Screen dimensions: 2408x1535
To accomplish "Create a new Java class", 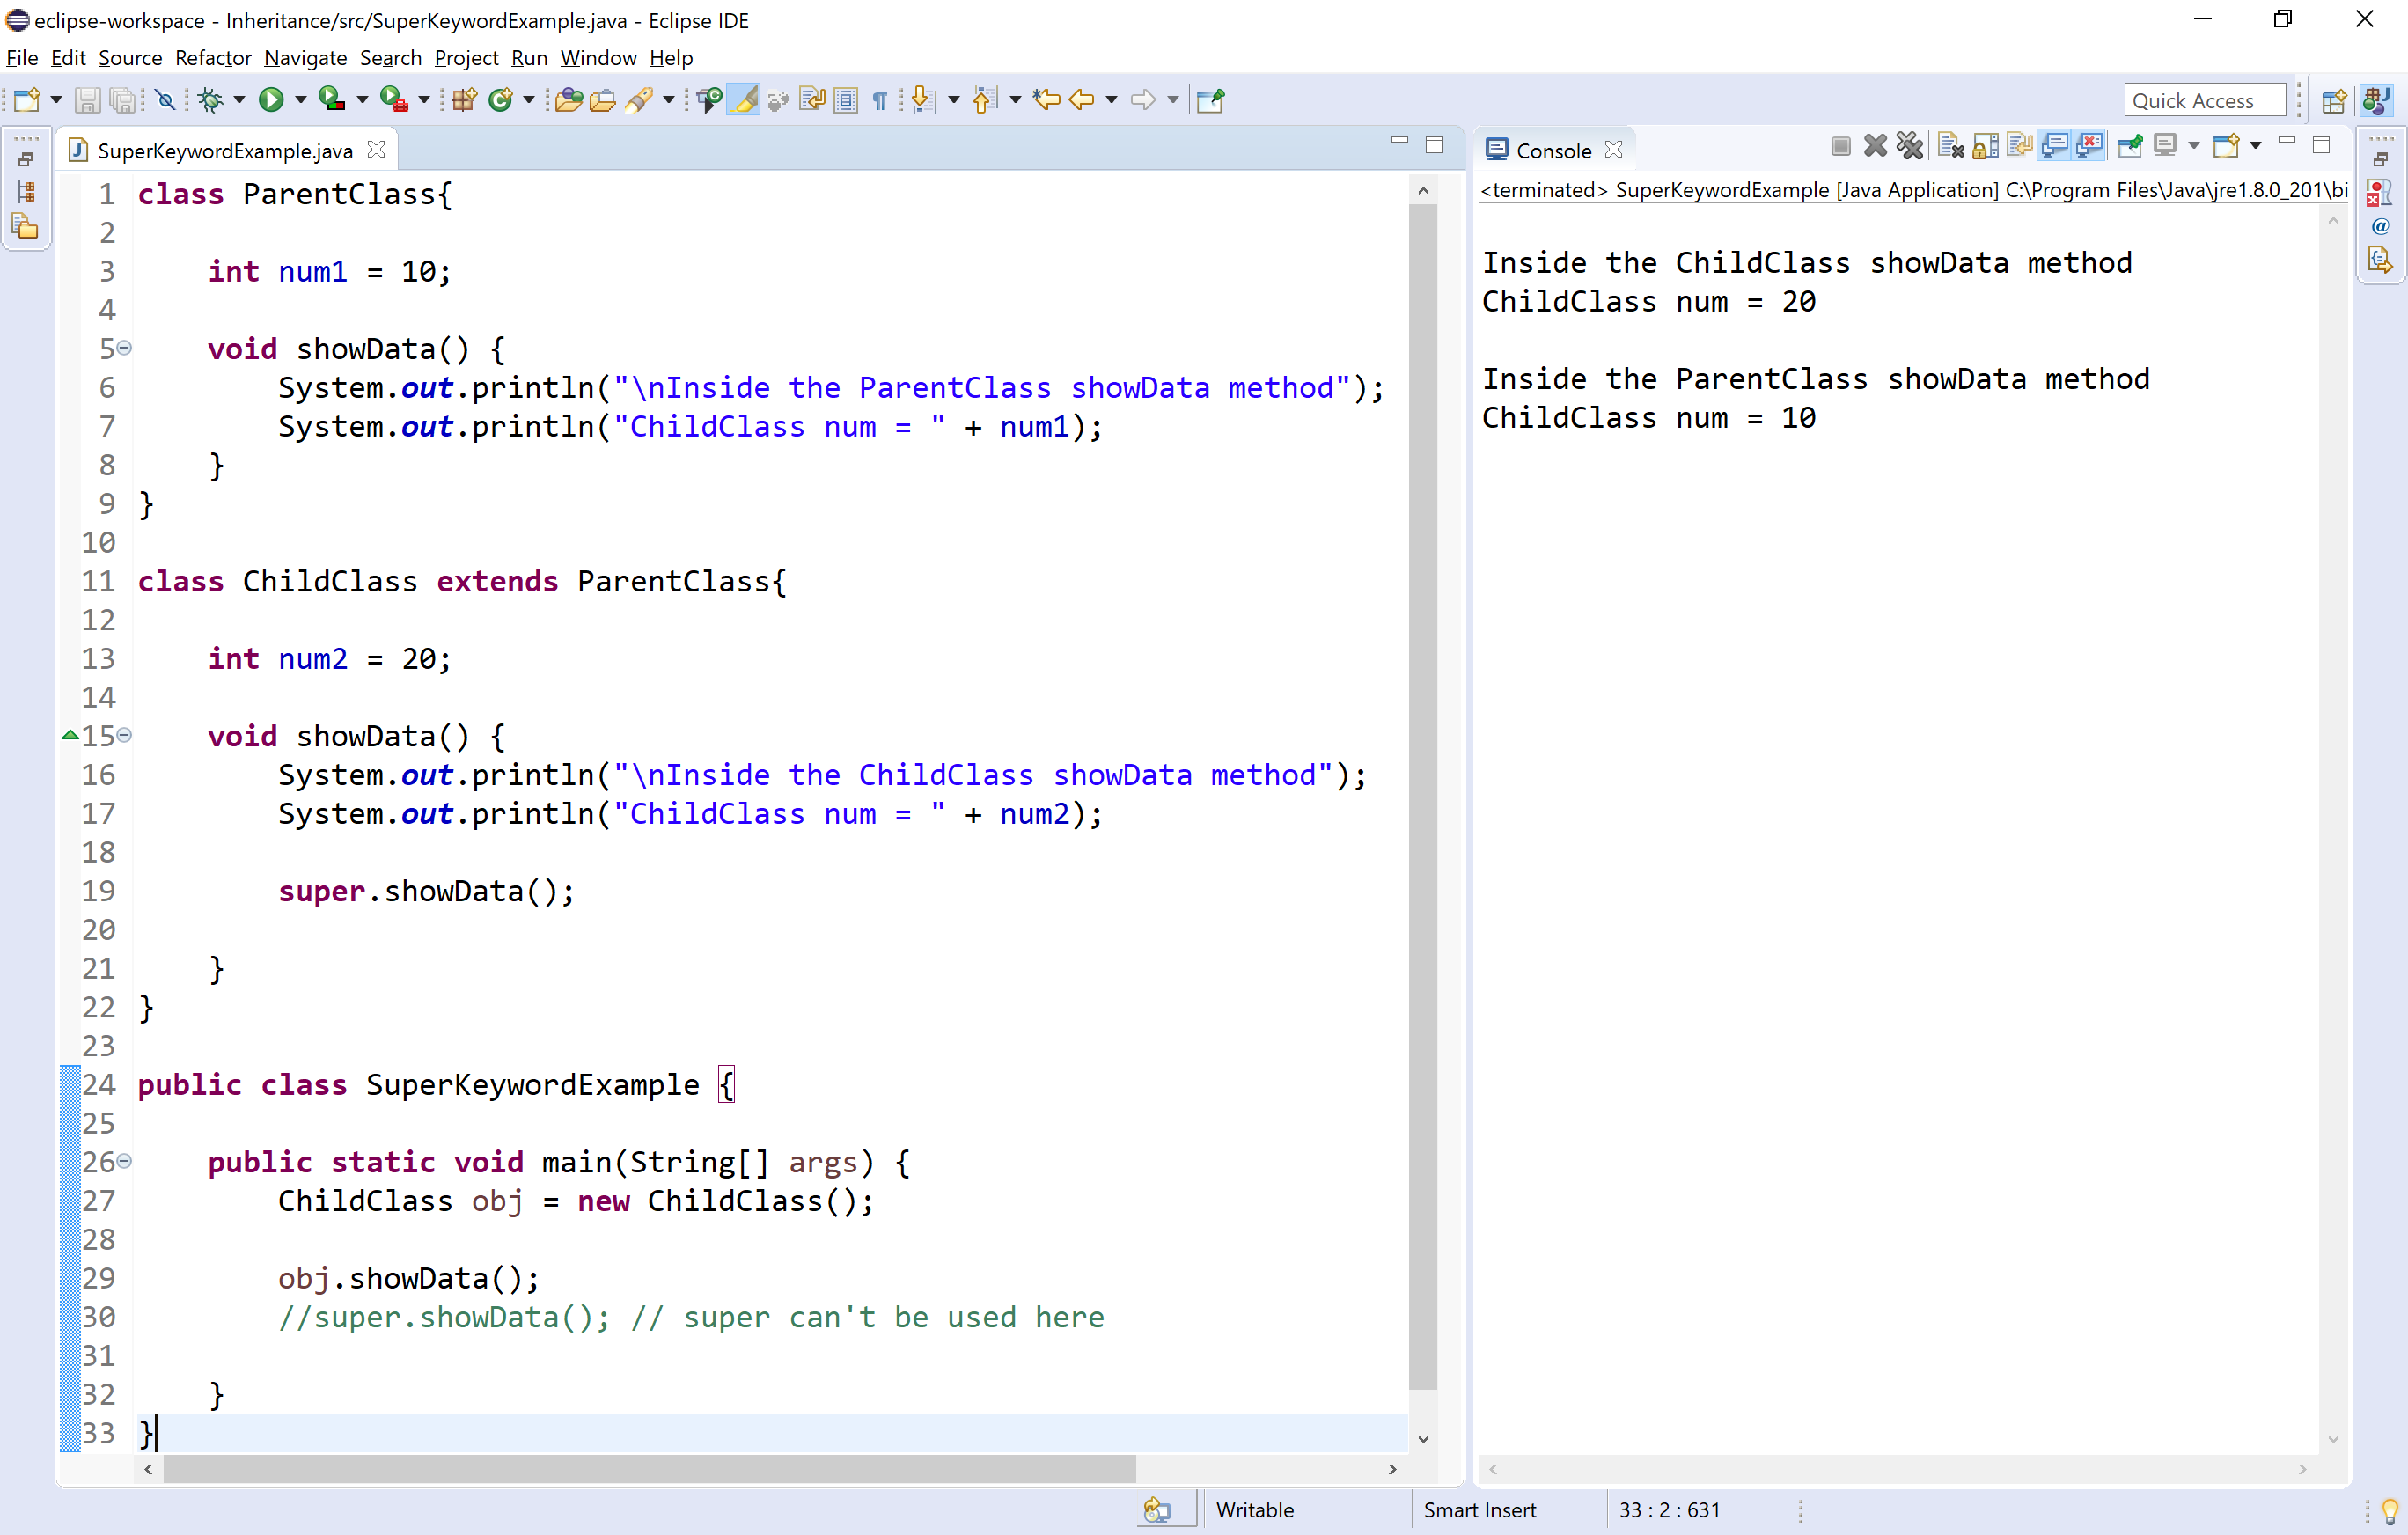I will [x=501, y=99].
